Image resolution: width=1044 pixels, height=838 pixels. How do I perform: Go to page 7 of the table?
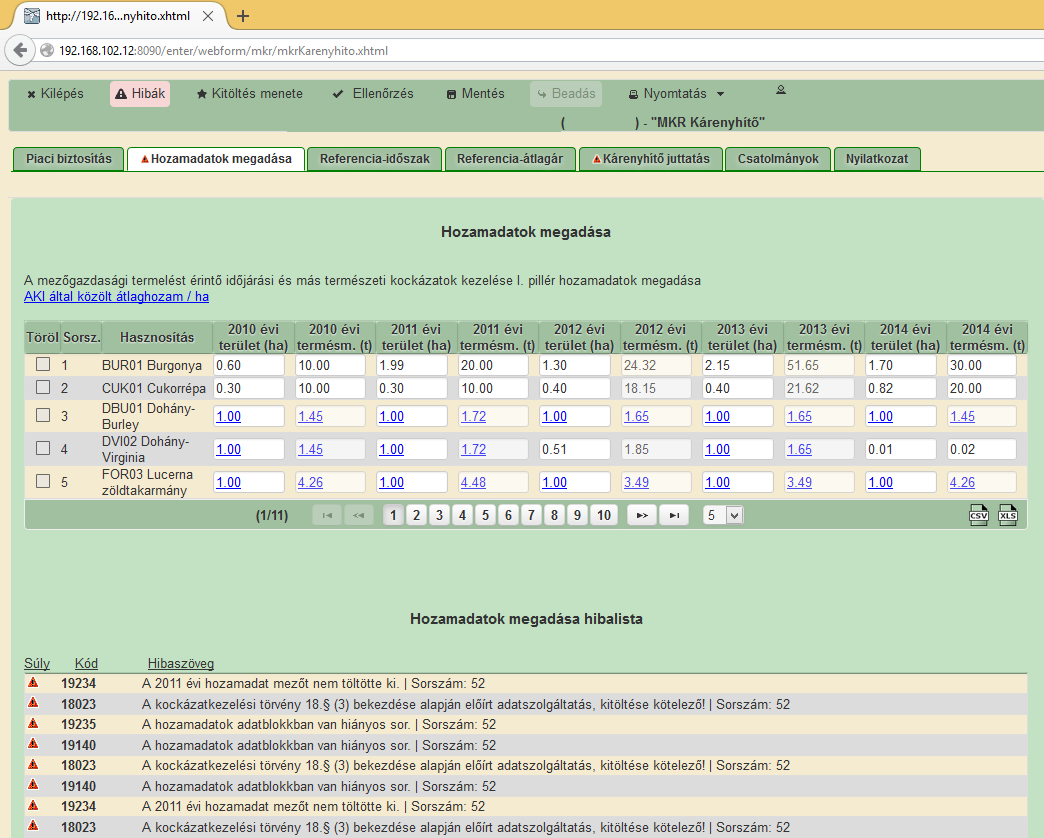[x=531, y=515]
